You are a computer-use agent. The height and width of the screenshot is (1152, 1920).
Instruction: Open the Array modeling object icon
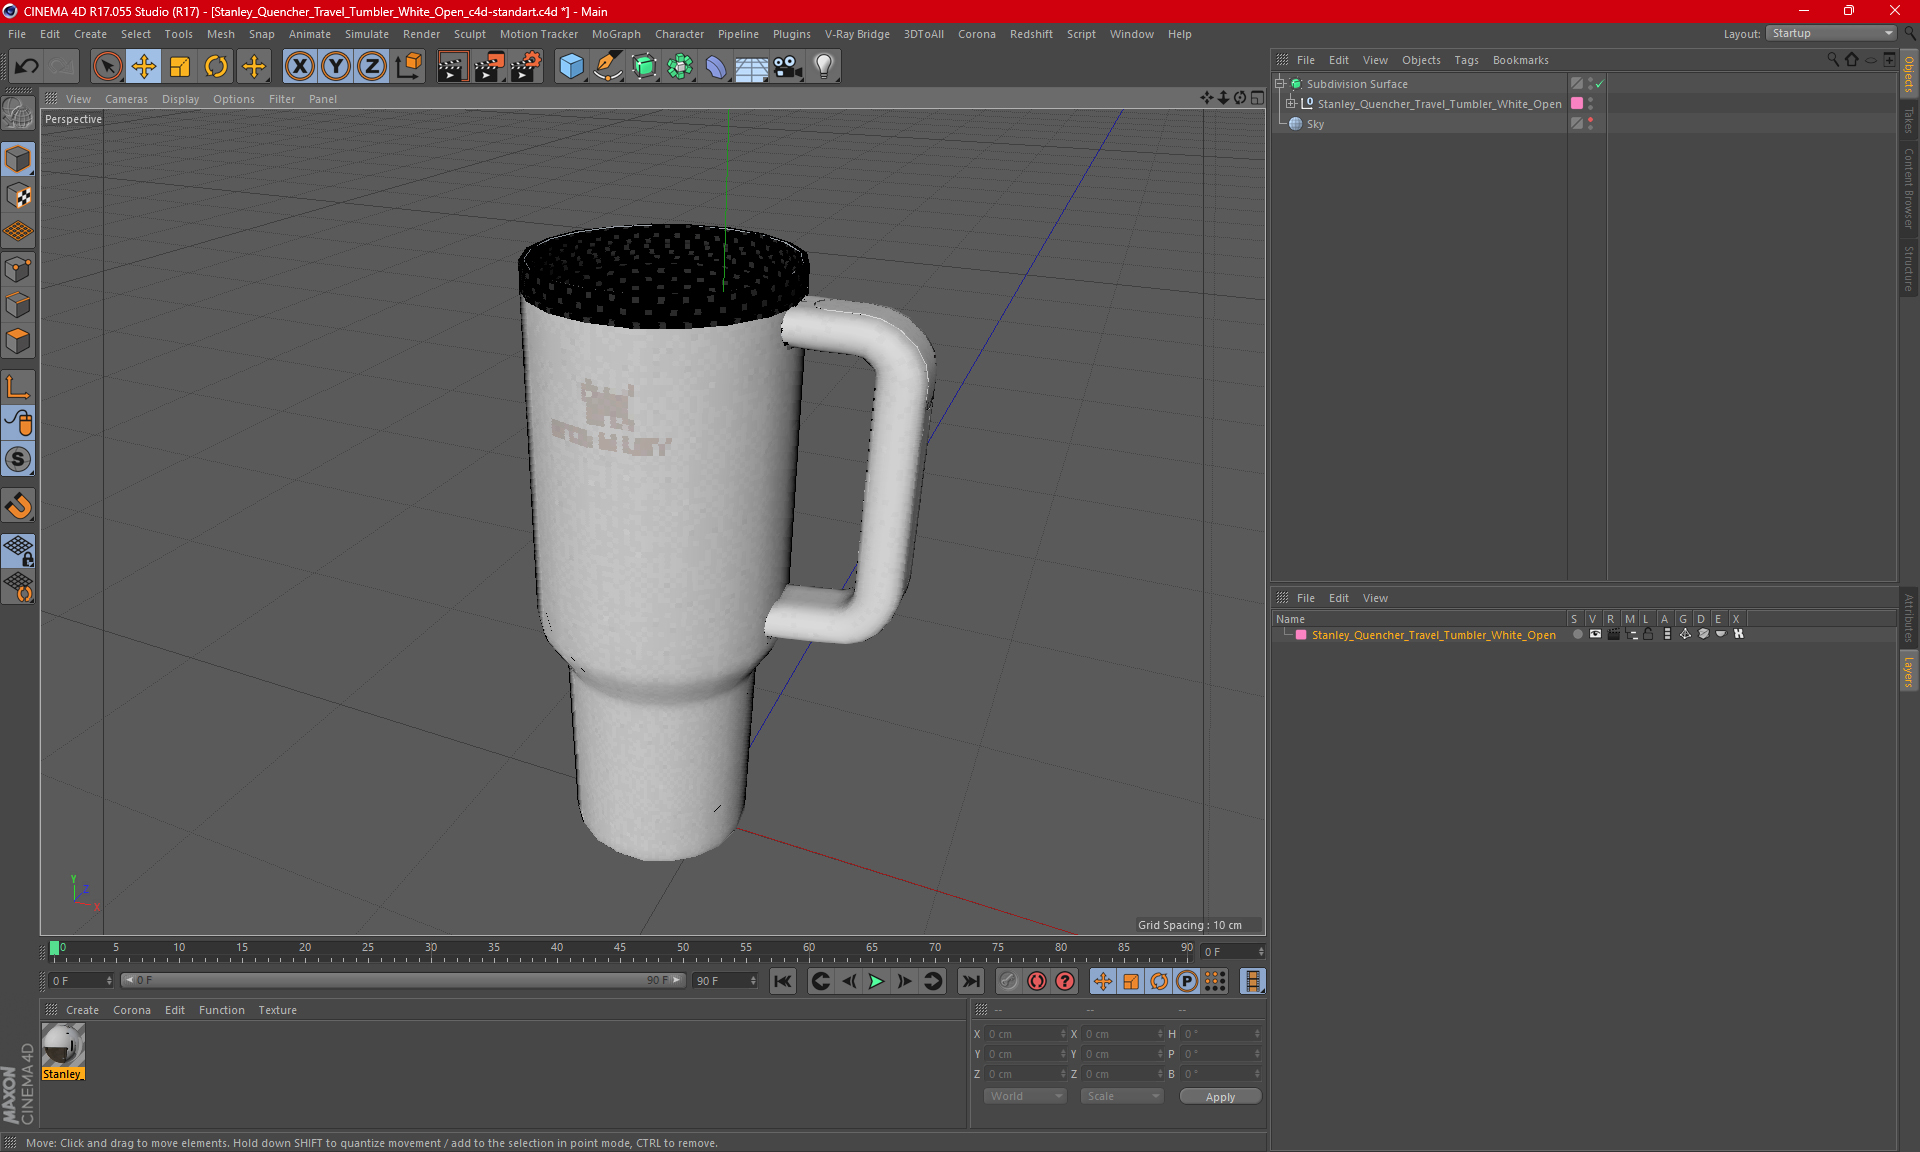(x=680, y=67)
